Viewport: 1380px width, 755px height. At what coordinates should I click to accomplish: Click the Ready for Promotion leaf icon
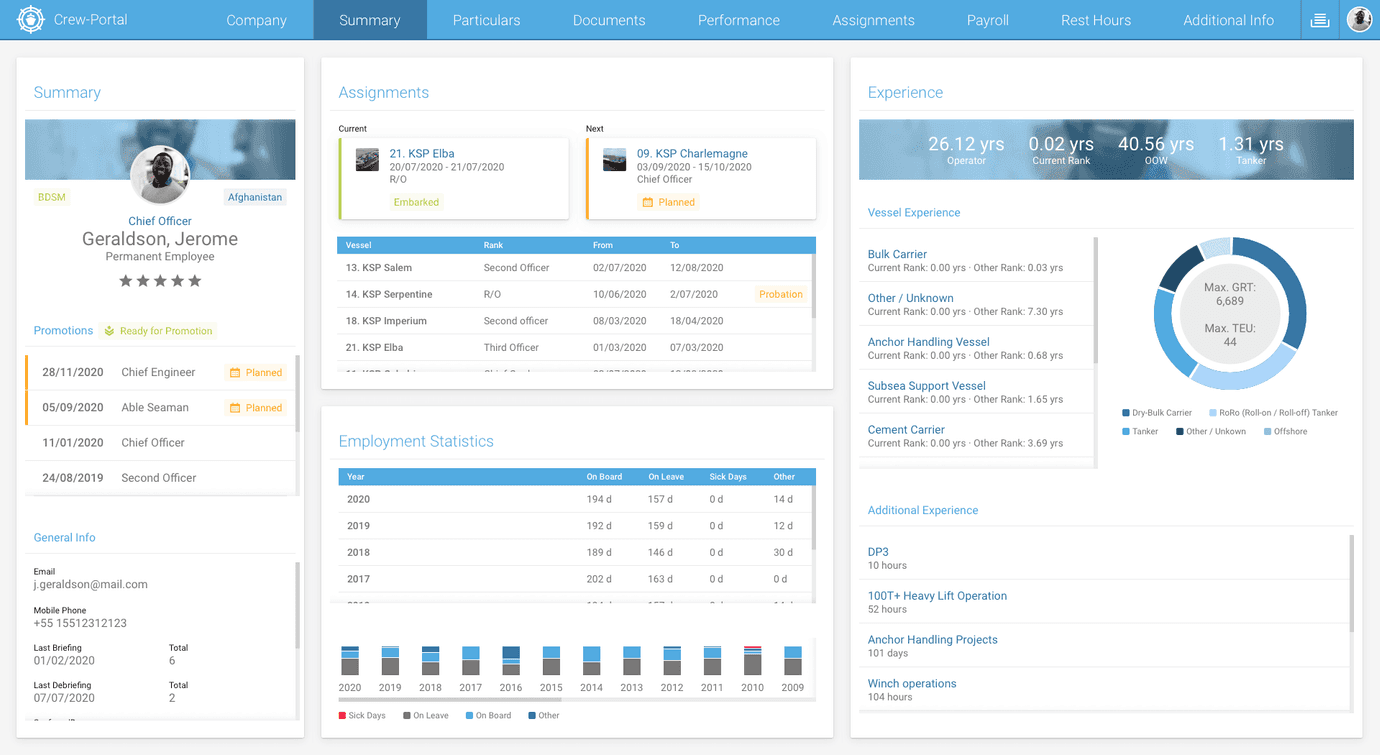[109, 331]
